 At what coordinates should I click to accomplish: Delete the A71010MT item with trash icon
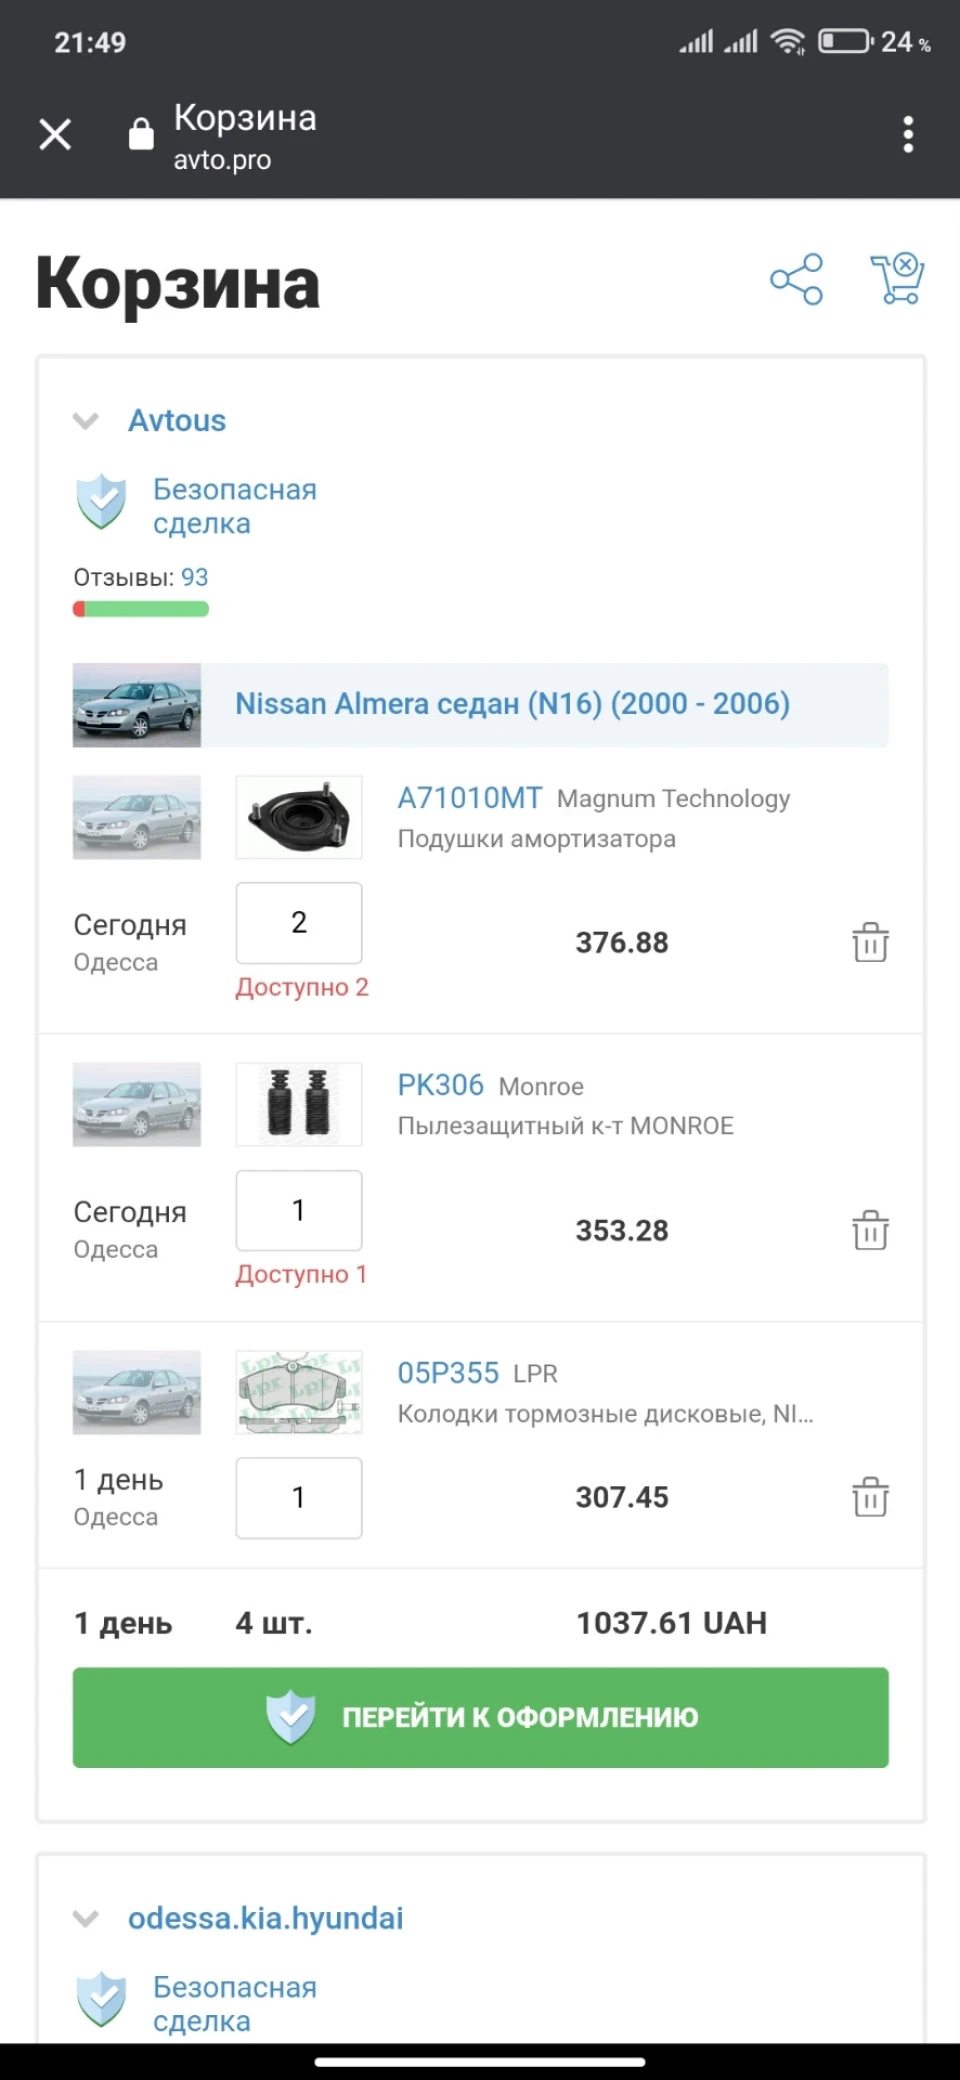870,942
